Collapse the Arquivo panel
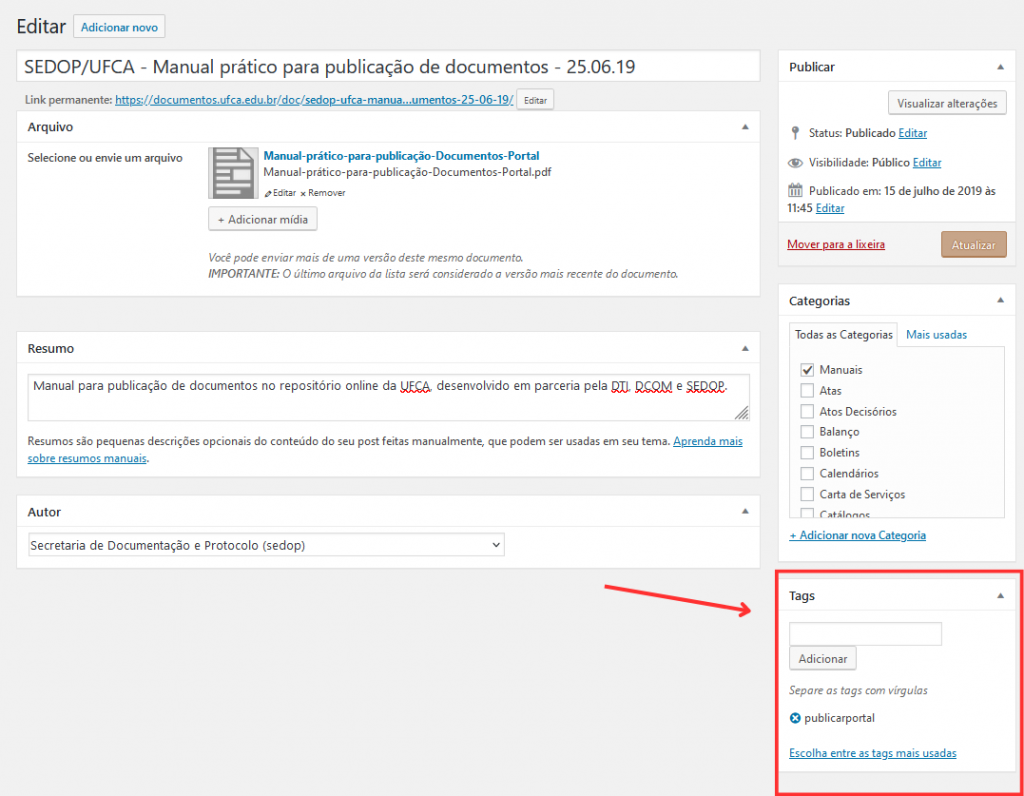Screen dimensions: 1024x796 point(745,127)
